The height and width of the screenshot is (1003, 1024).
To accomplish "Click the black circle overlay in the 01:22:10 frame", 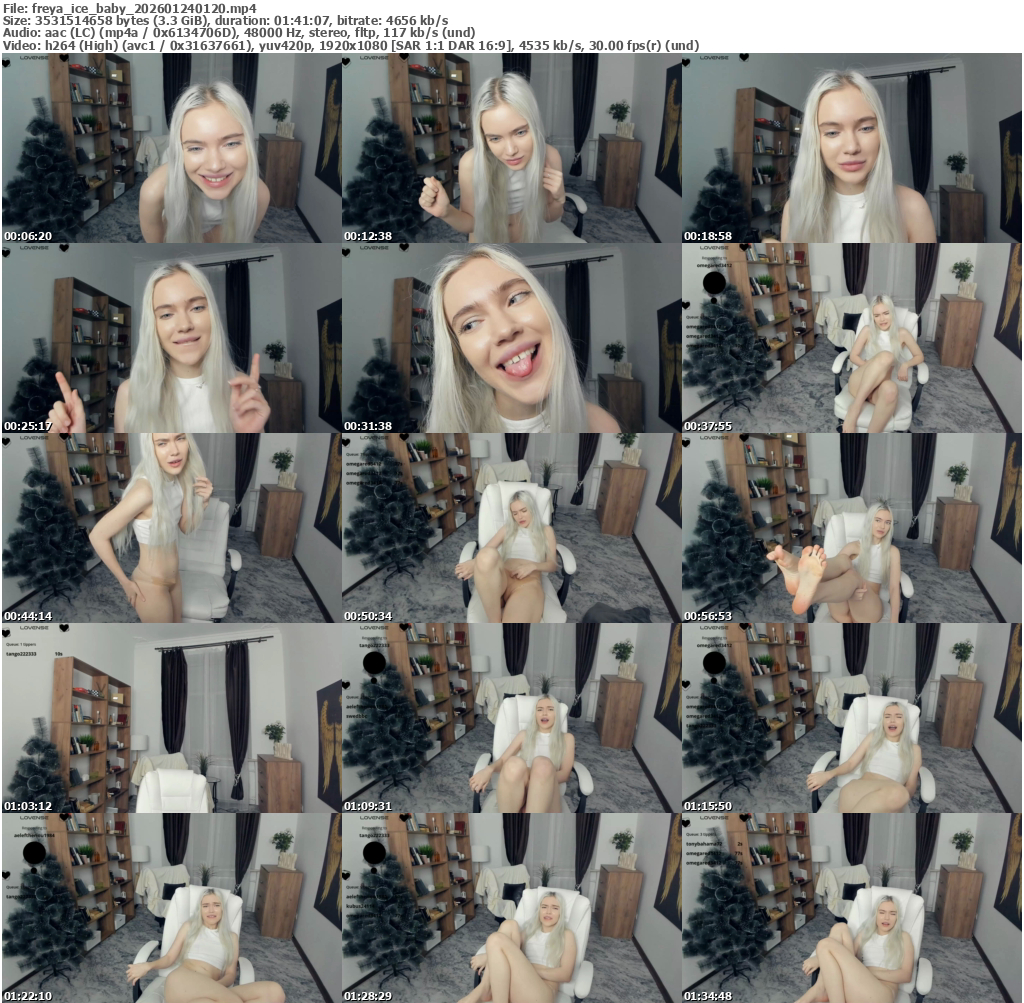I will (x=34, y=854).
